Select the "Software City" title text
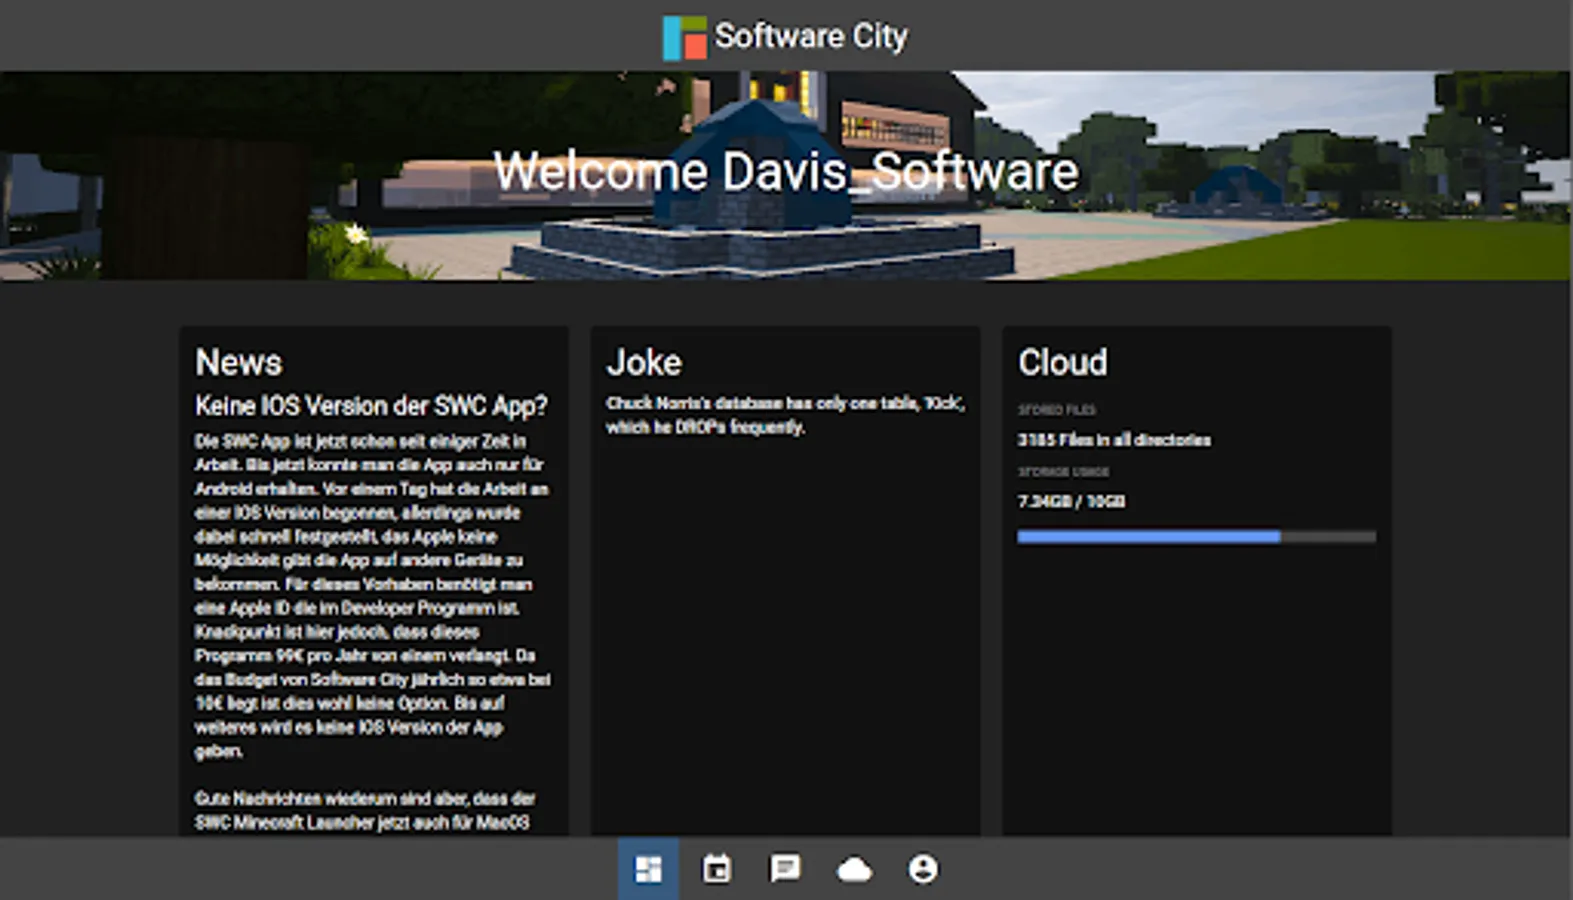Image resolution: width=1573 pixels, height=900 pixels. point(811,36)
